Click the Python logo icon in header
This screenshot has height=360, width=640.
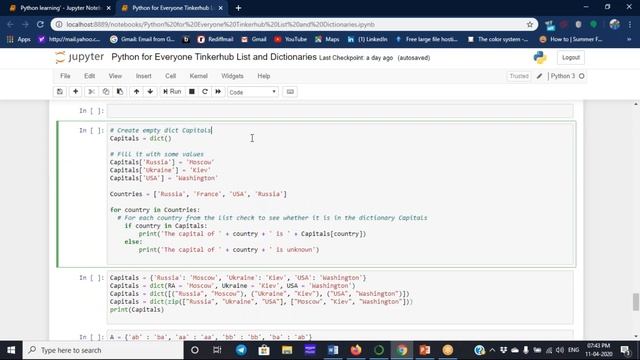[540, 58]
